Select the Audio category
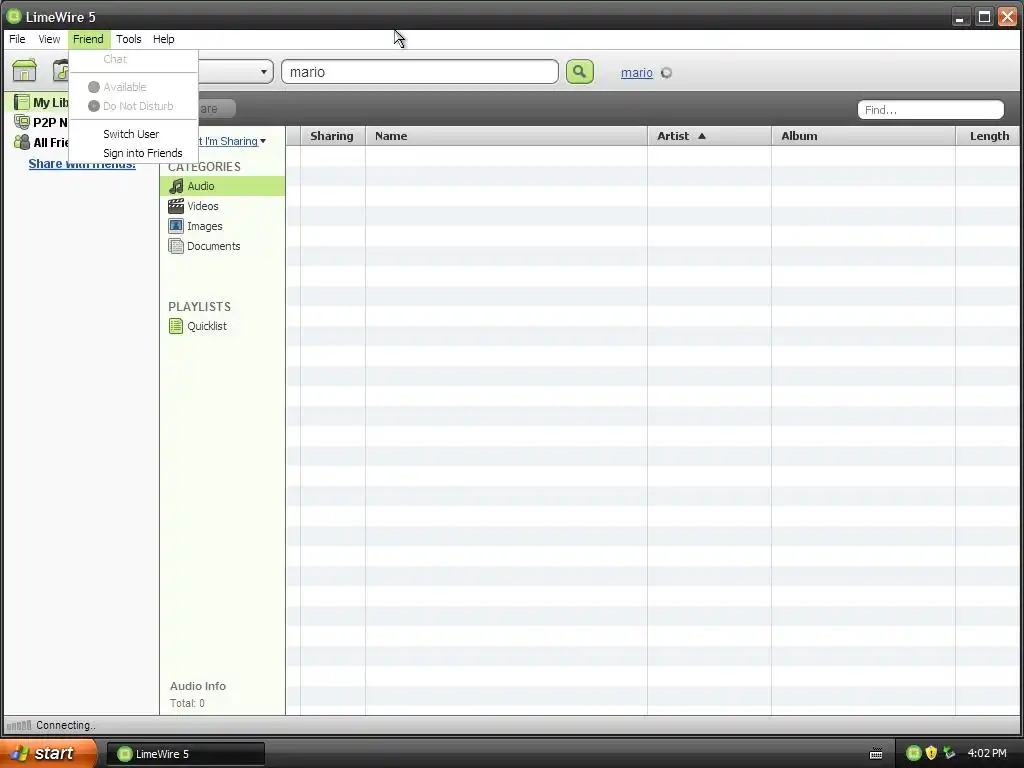This screenshot has width=1024, height=768. pyautogui.click(x=222, y=186)
